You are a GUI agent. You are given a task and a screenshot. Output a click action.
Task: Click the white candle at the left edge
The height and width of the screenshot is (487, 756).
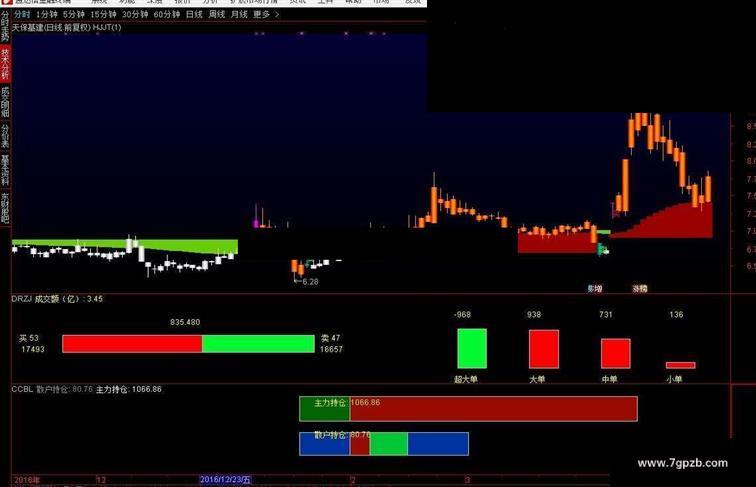pos(14,249)
